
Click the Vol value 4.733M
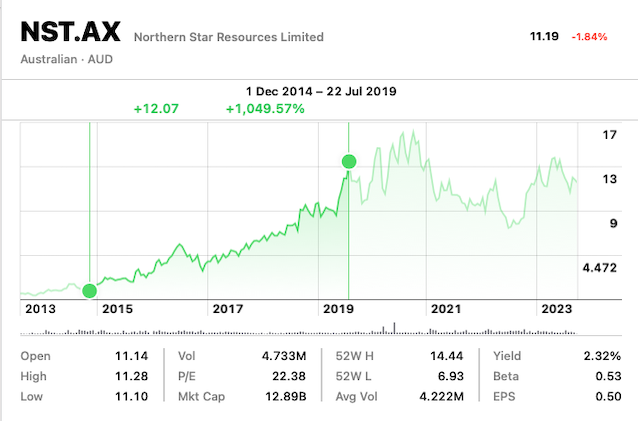point(284,356)
